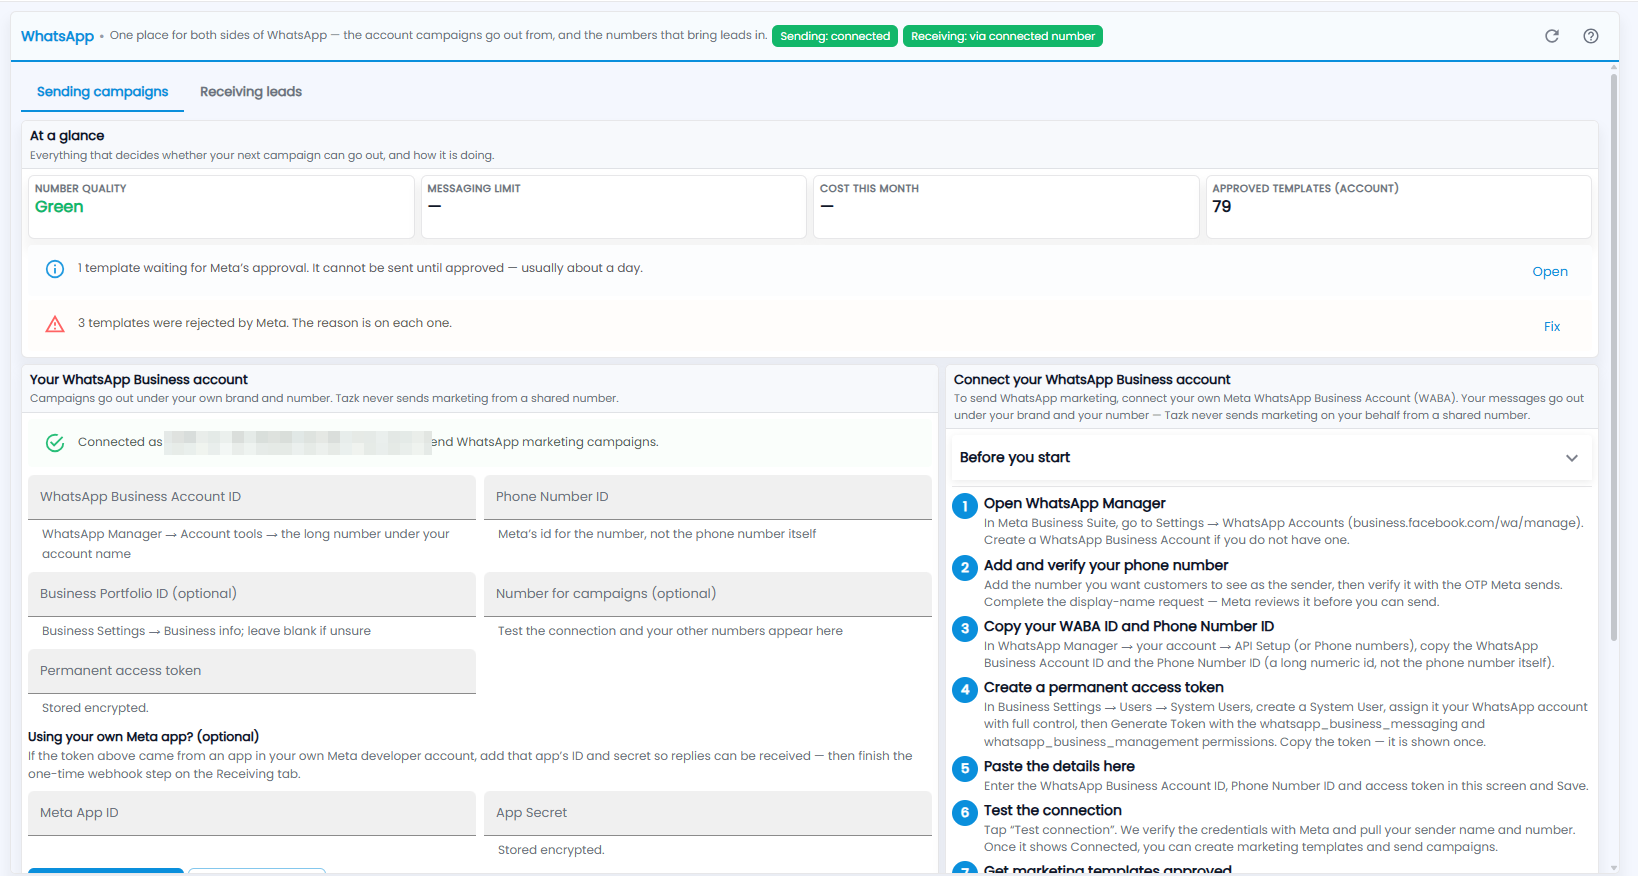Click the green connected checkmark icon
This screenshot has width=1638, height=876.
point(55,443)
